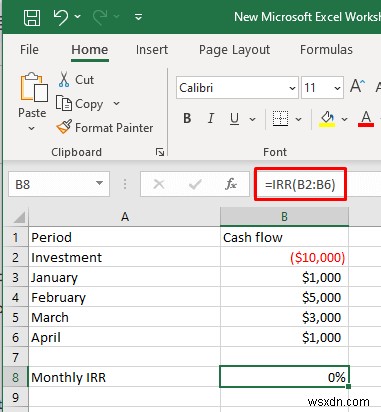Screen dimensions: 381x412
Task: Select row header 7
Action: (16, 357)
